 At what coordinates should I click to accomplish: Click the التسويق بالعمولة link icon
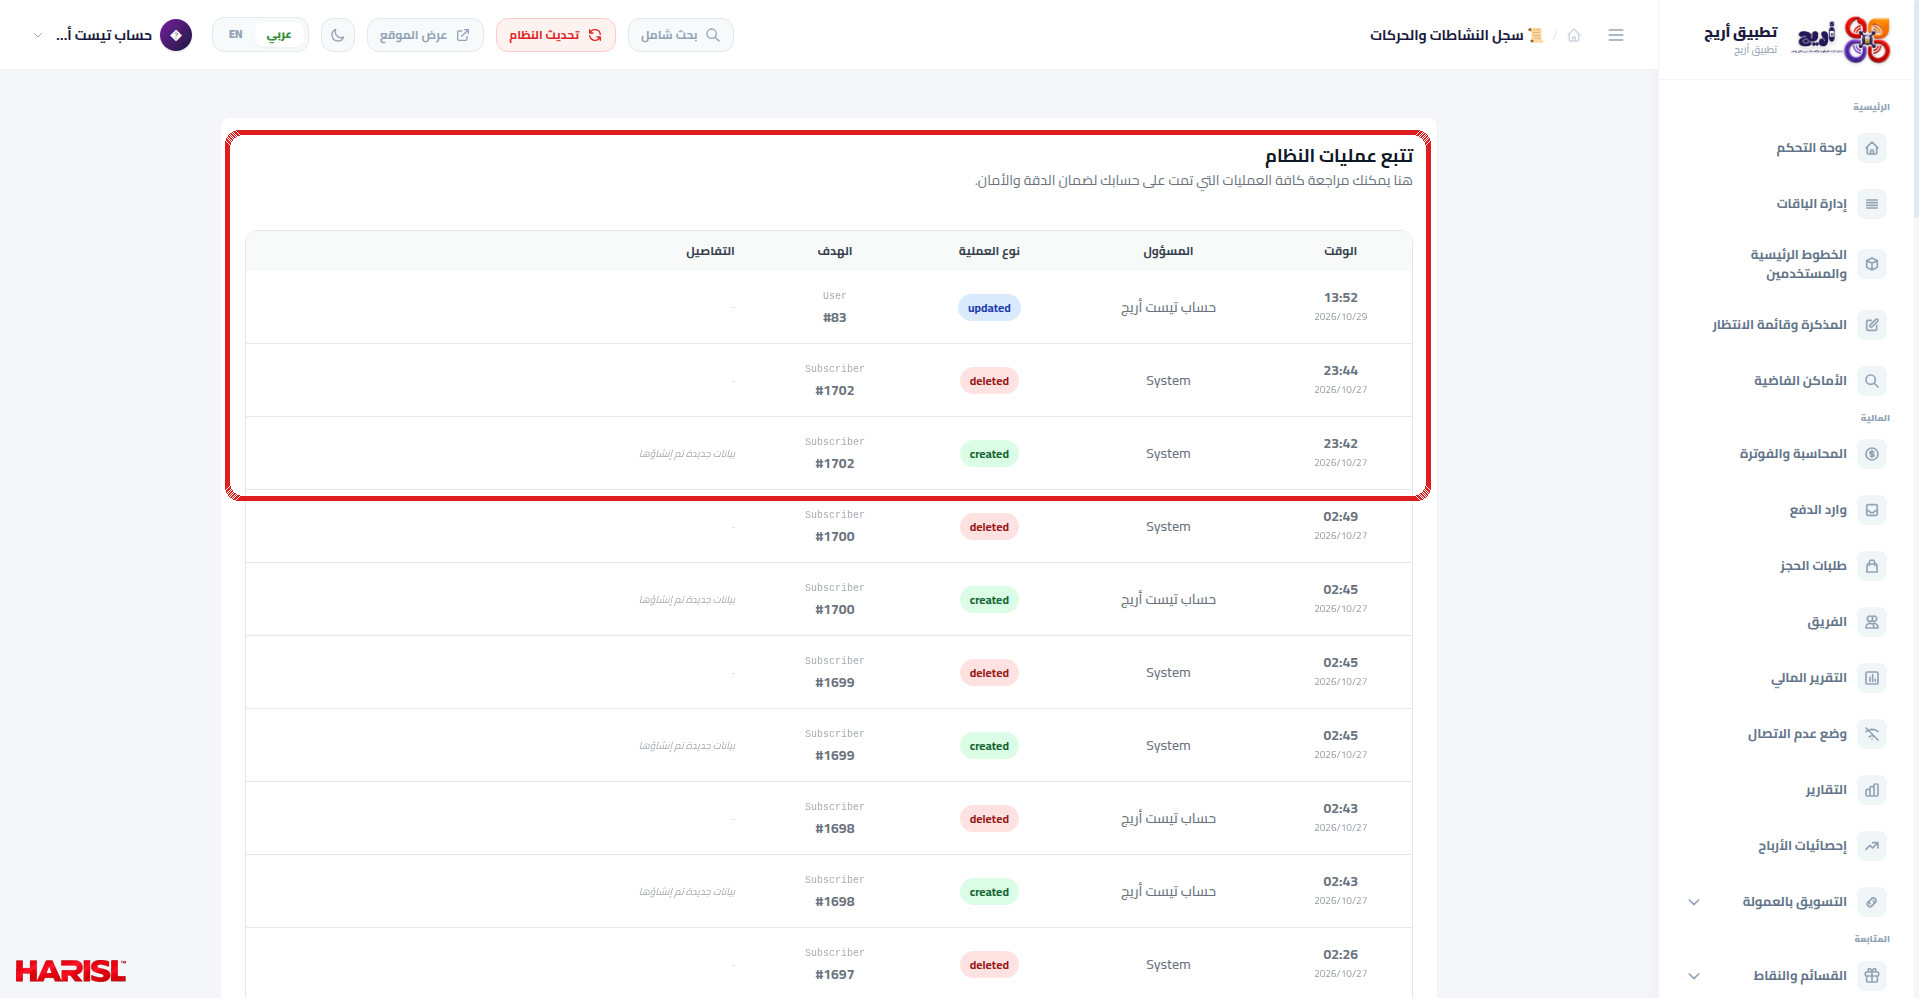[1871, 902]
